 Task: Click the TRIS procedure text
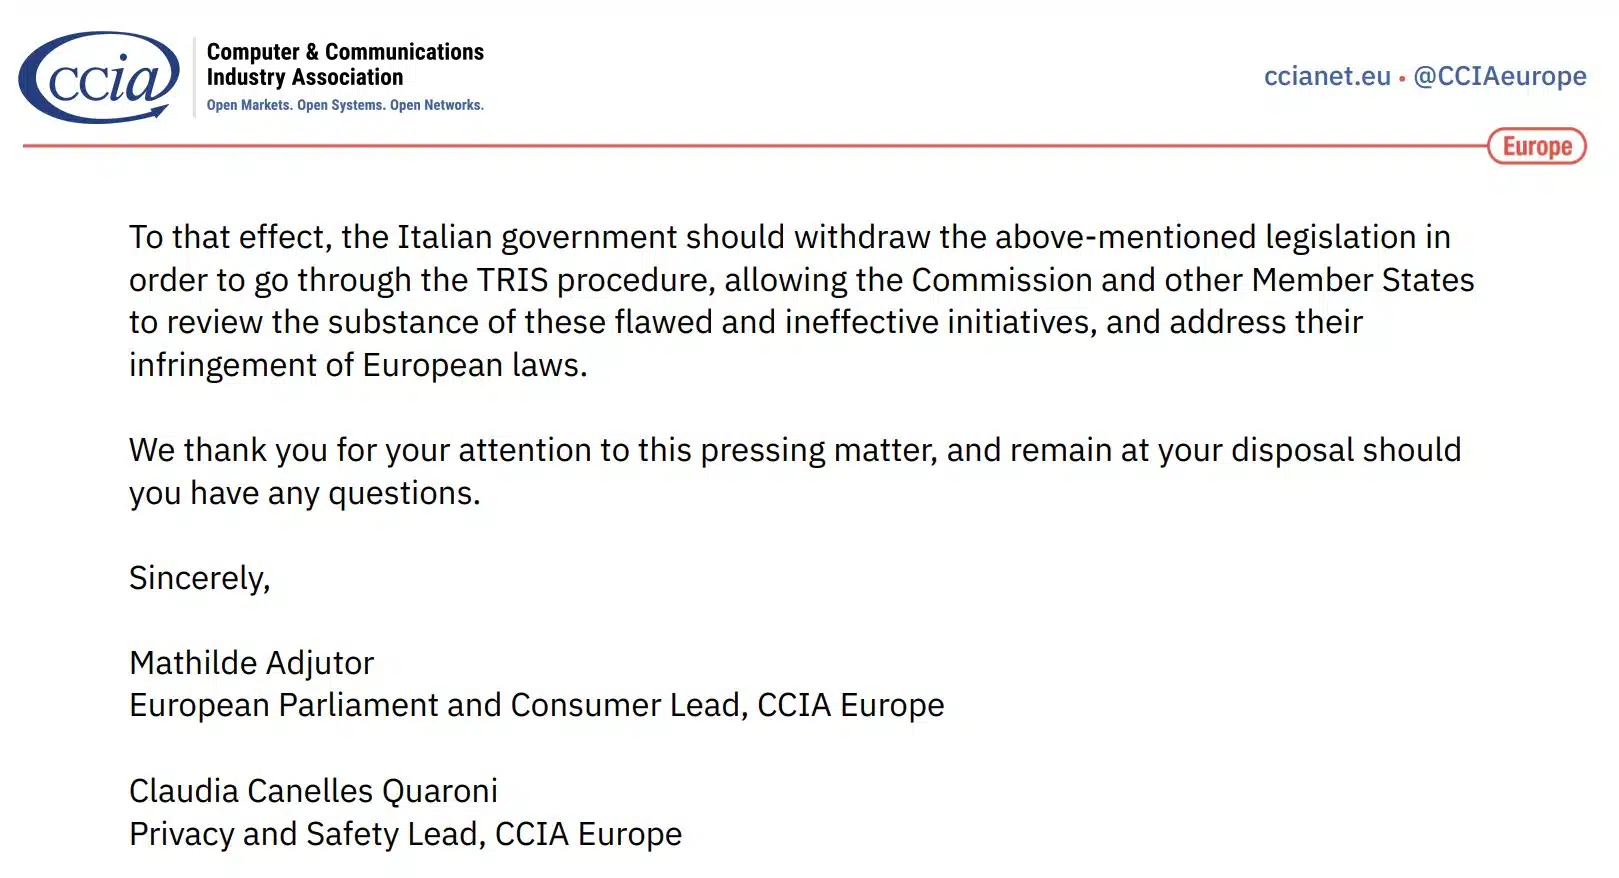[596, 280]
